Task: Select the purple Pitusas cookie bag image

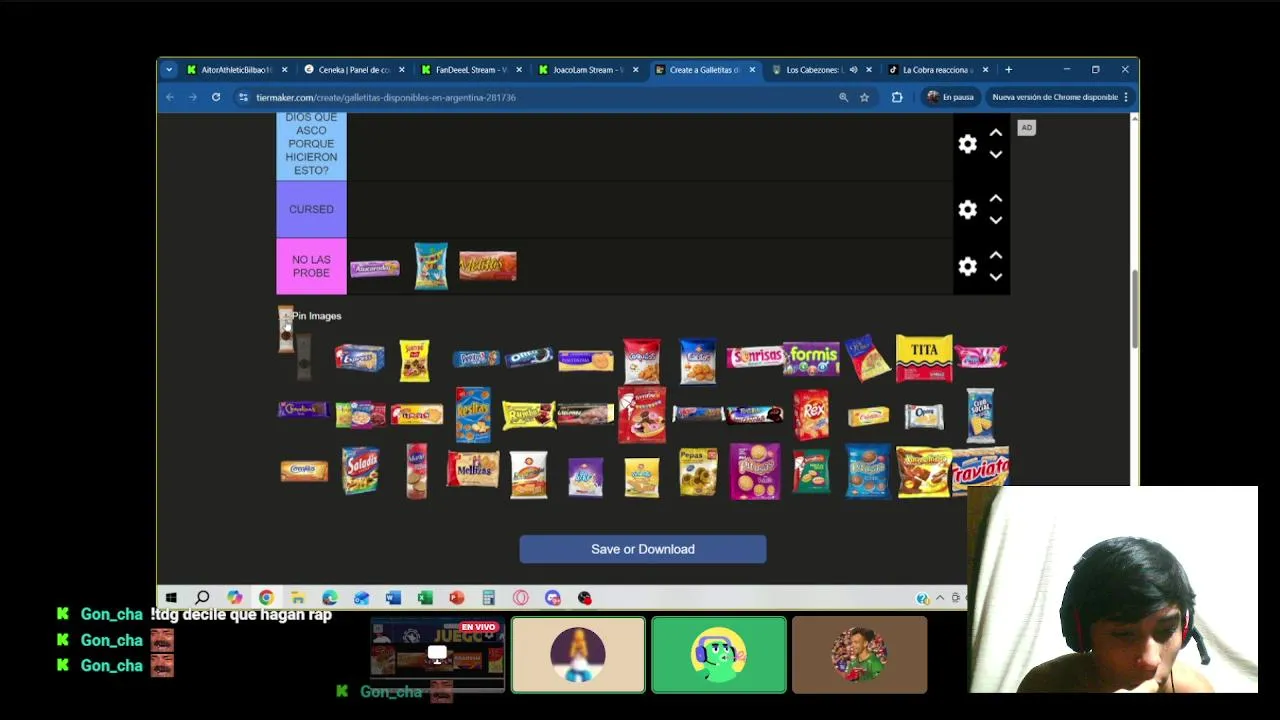Action: [x=755, y=471]
